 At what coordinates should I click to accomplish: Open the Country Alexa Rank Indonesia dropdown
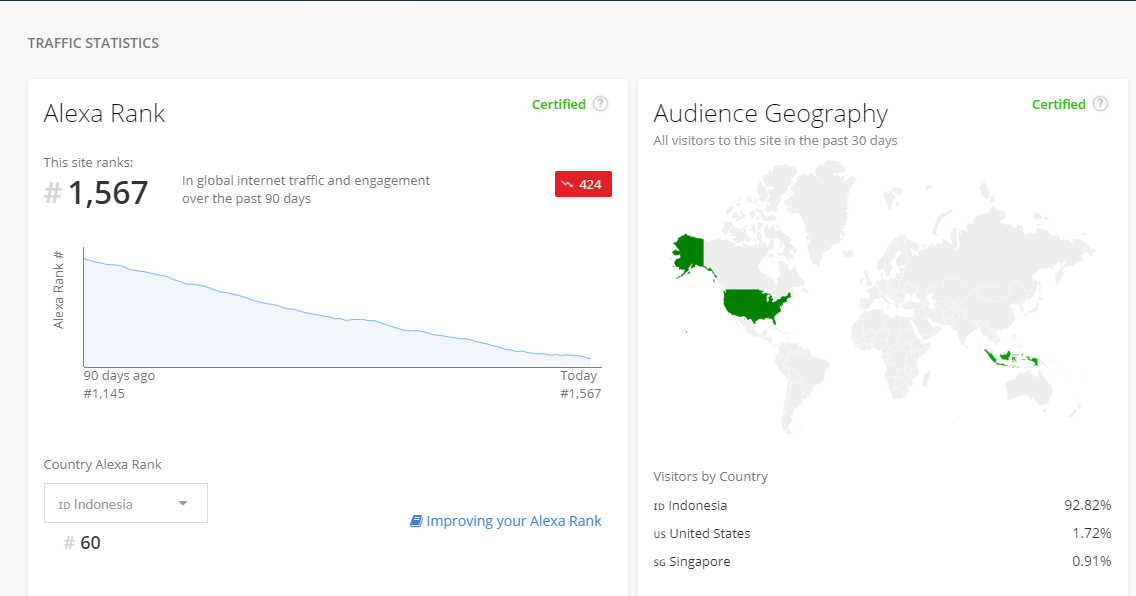pos(125,503)
